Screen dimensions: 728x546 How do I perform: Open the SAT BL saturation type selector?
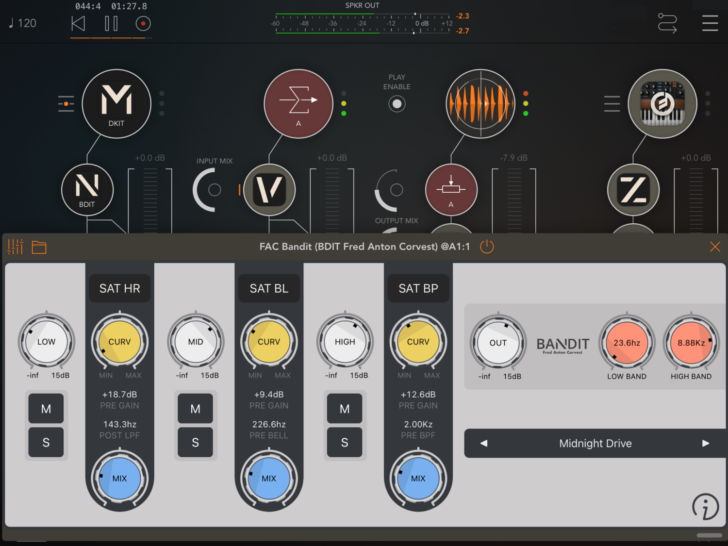tap(269, 288)
